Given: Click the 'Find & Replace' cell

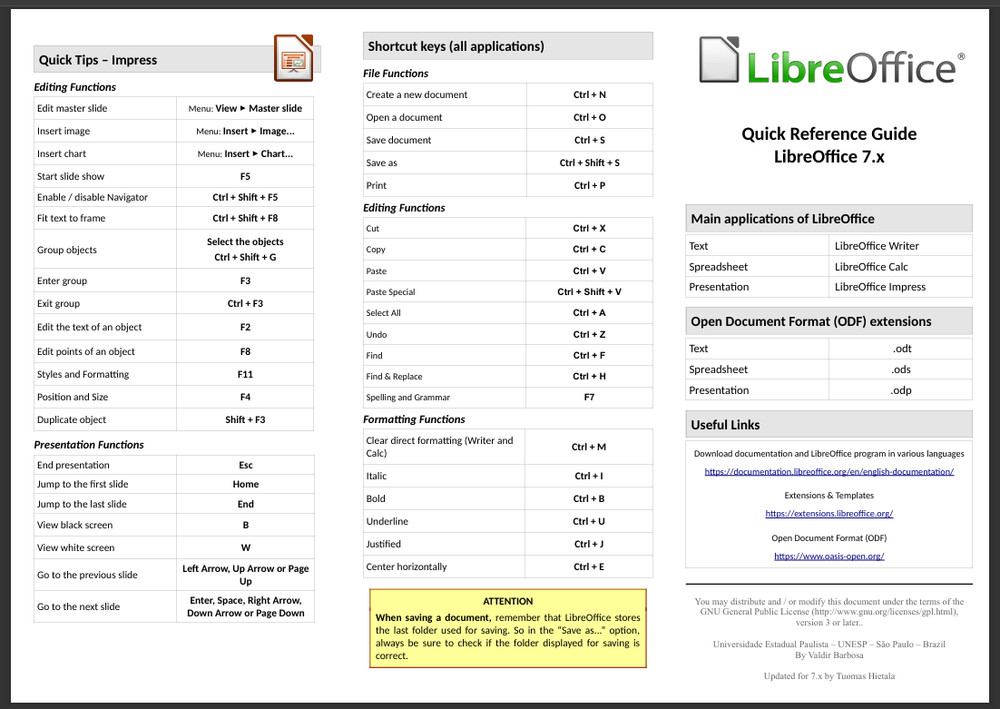Looking at the screenshot, I should (x=445, y=376).
